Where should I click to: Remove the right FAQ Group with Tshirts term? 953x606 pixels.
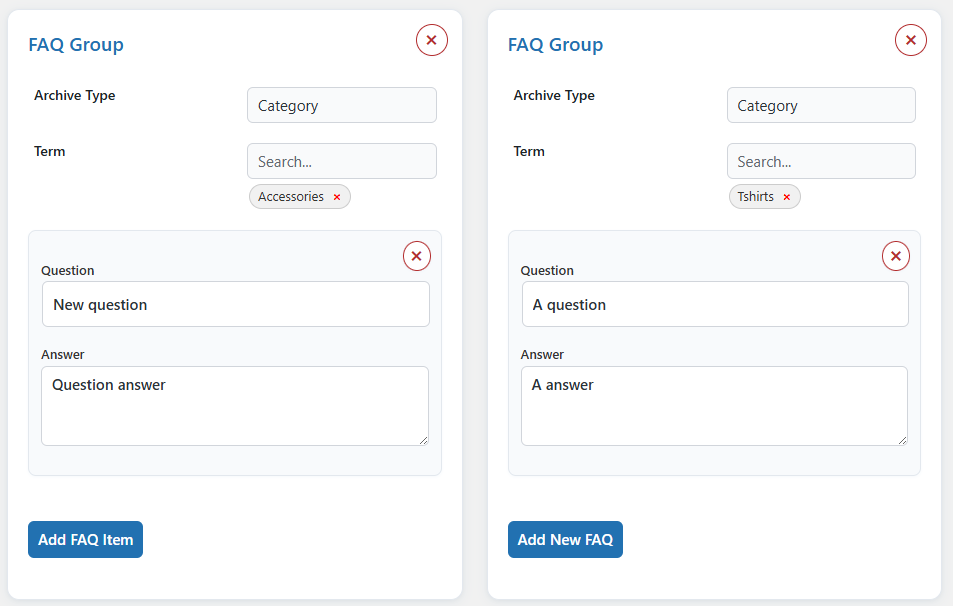pyautogui.click(x=910, y=40)
